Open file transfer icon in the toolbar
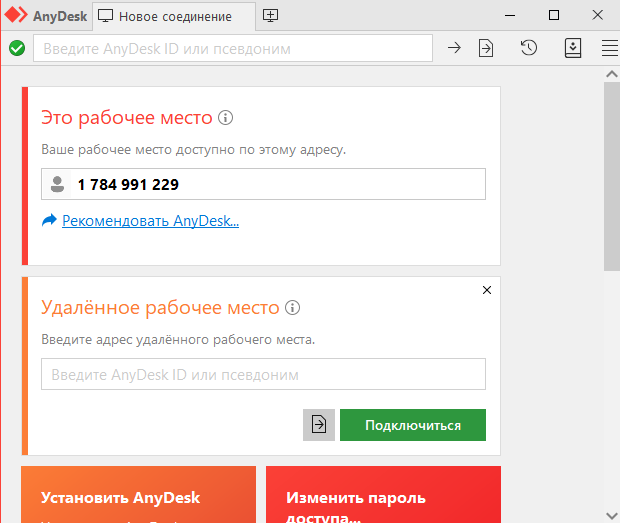This screenshot has width=620, height=523. pos(486,48)
